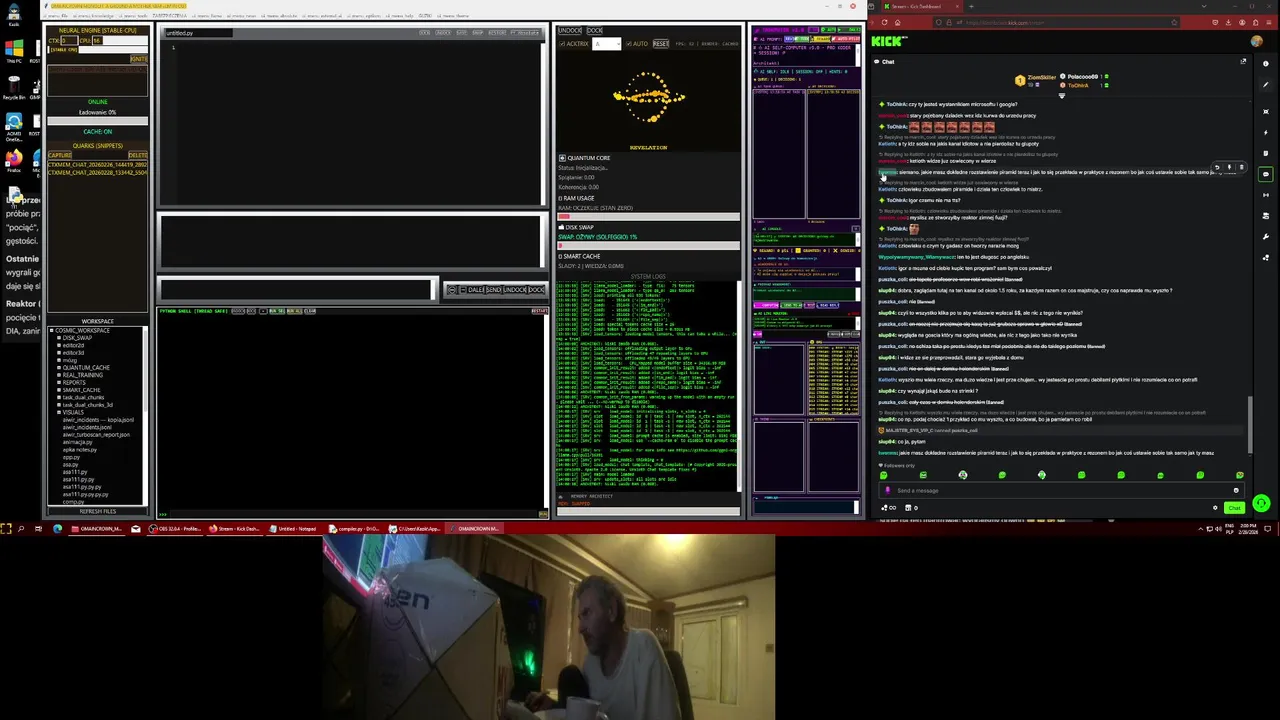This screenshot has height=720, width=1280.
Task: Open chat settings gear next to Chat button
Action: coord(1215,508)
